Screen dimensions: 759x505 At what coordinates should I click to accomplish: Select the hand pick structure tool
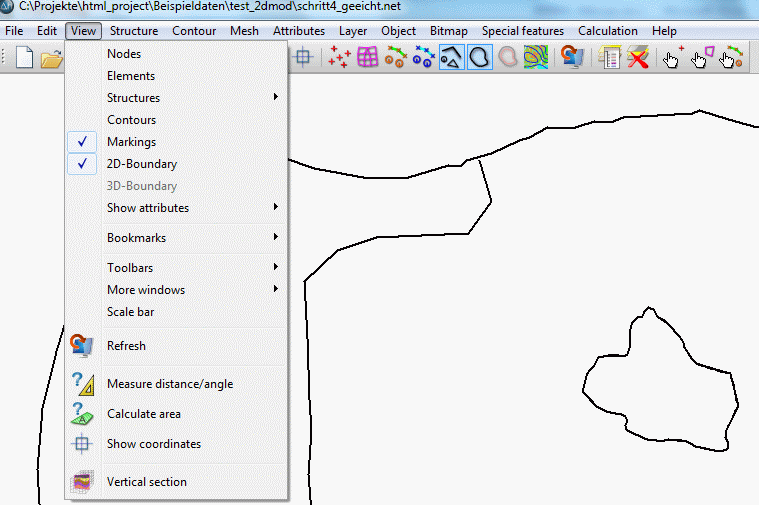[x=731, y=57]
